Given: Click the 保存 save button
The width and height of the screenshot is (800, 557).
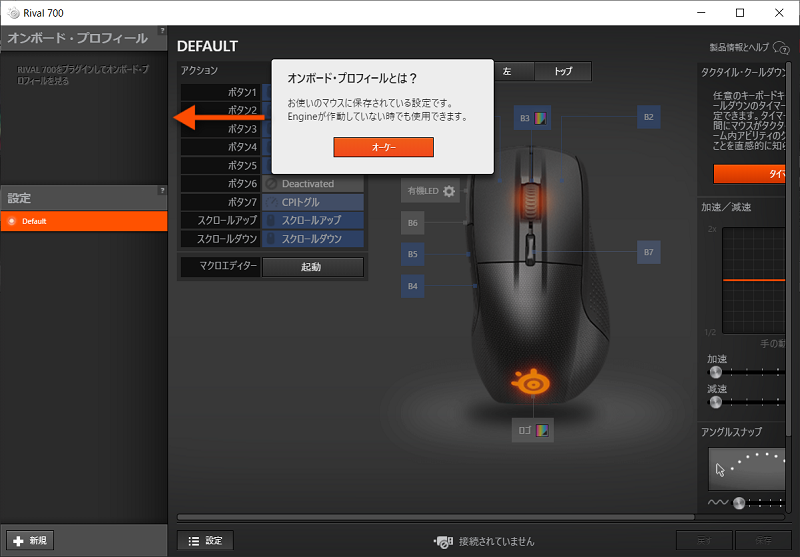Looking at the screenshot, I should coord(763,540).
